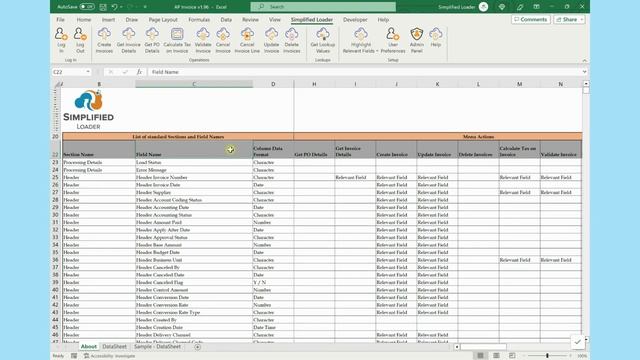Switch to the Home ribbon tab

(x=84, y=20)
